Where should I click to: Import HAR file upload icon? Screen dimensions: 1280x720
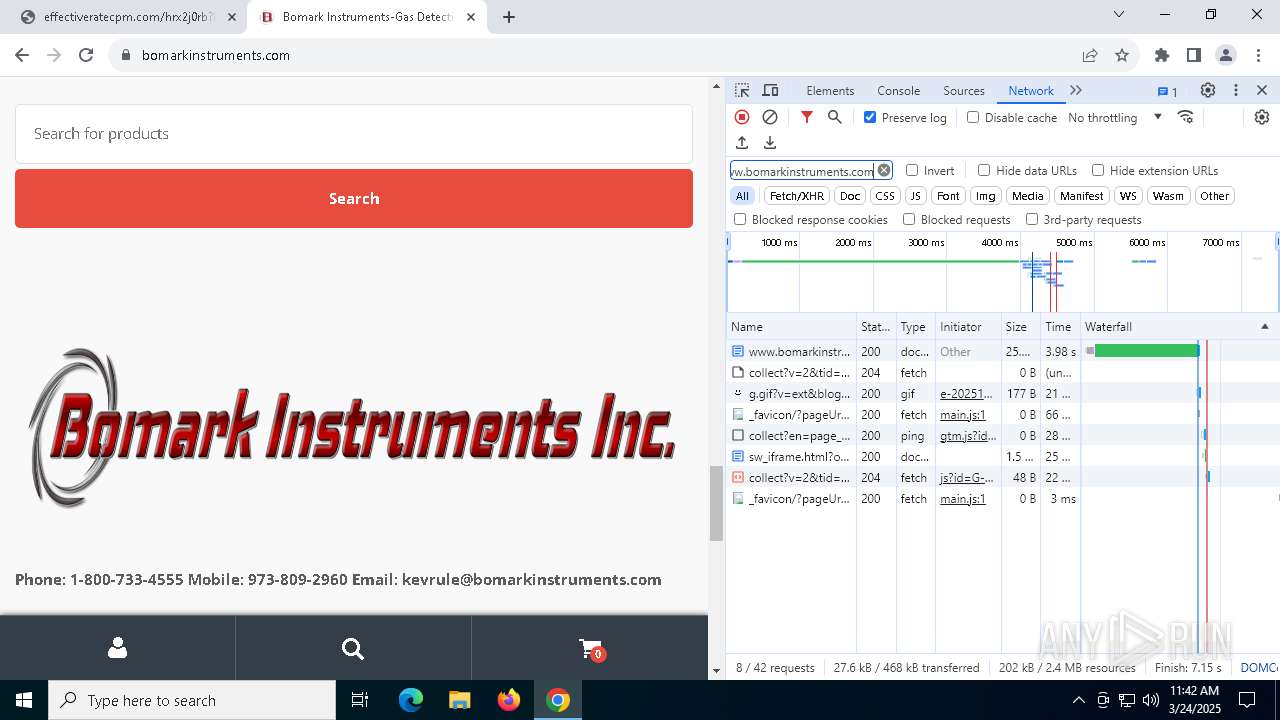click(x=742, y=143)
